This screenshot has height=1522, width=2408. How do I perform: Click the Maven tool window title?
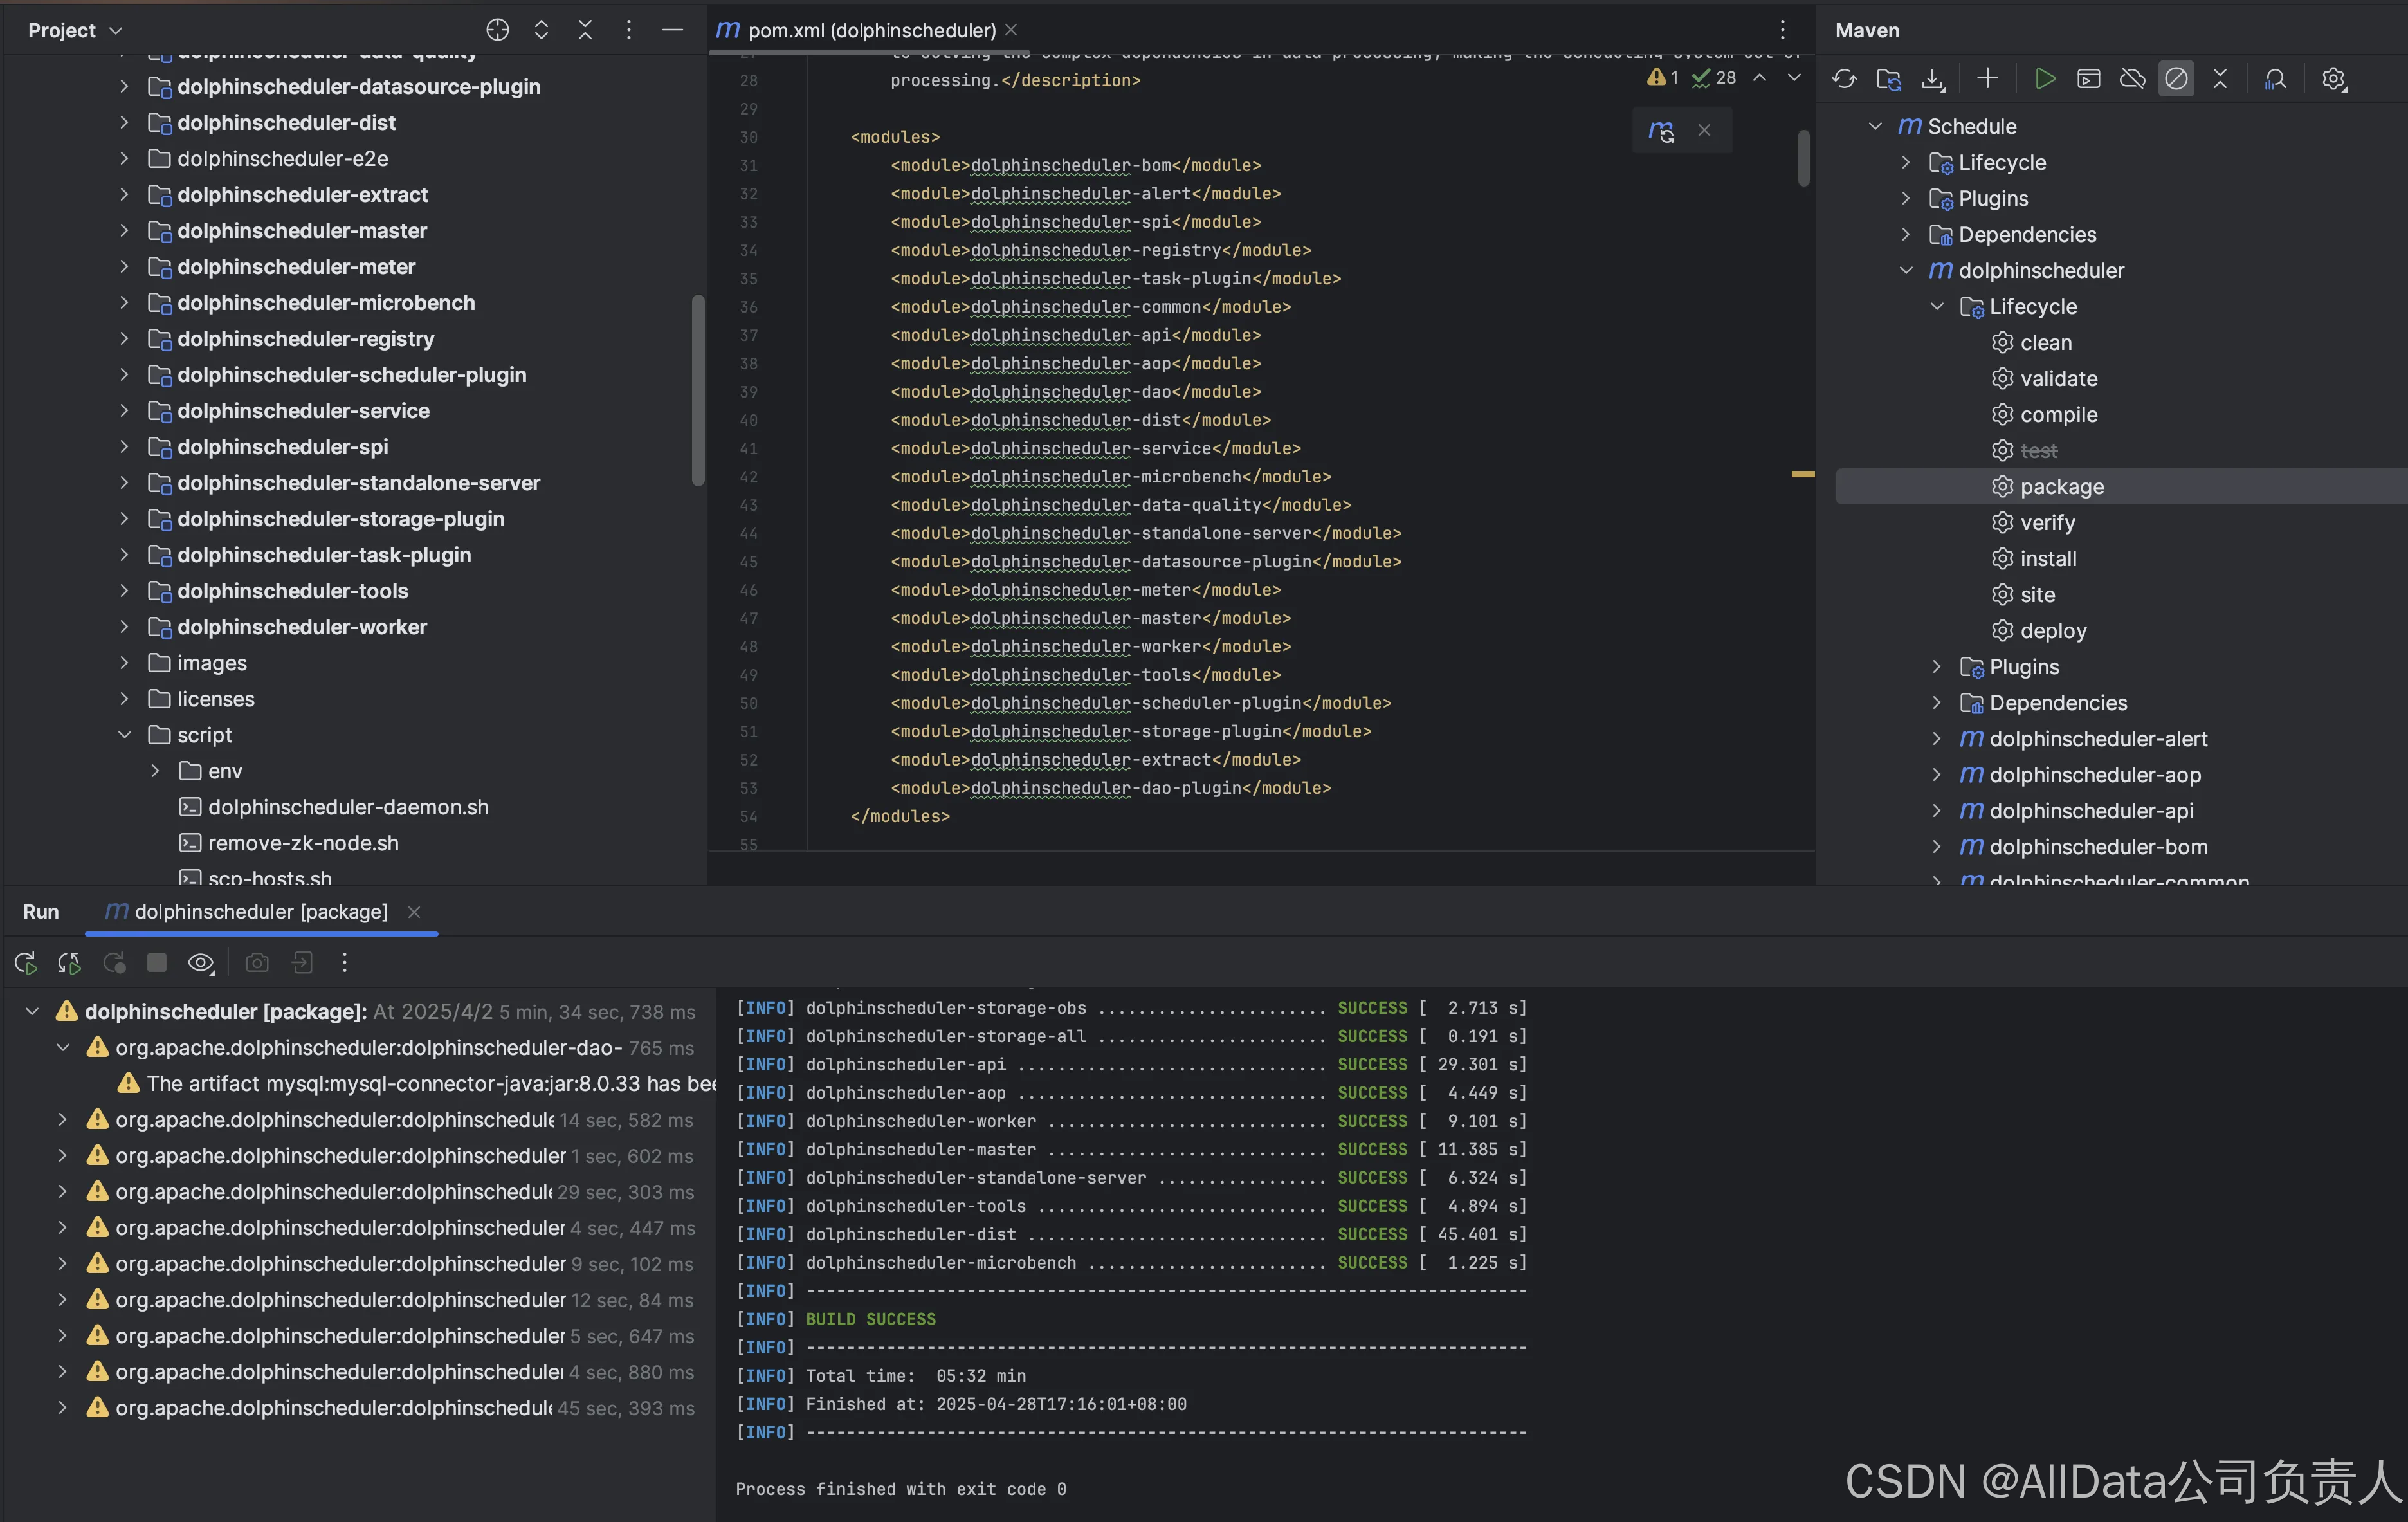click(1867, 30)
